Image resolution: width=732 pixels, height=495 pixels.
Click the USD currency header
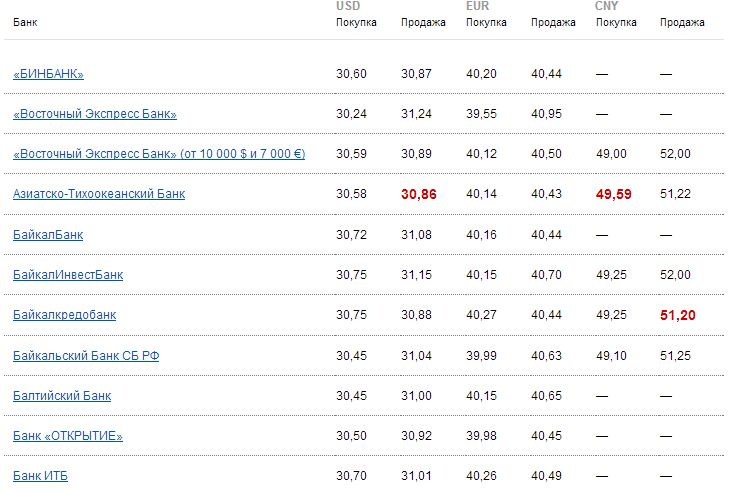click(348, 6)
